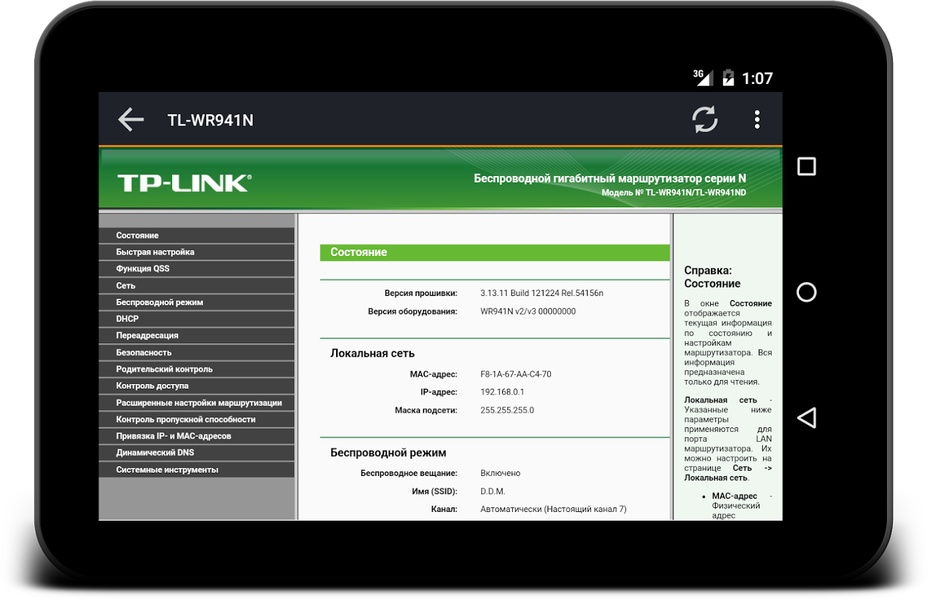
Task: Tap the Android recent apps square button
Action: [806, 166]
